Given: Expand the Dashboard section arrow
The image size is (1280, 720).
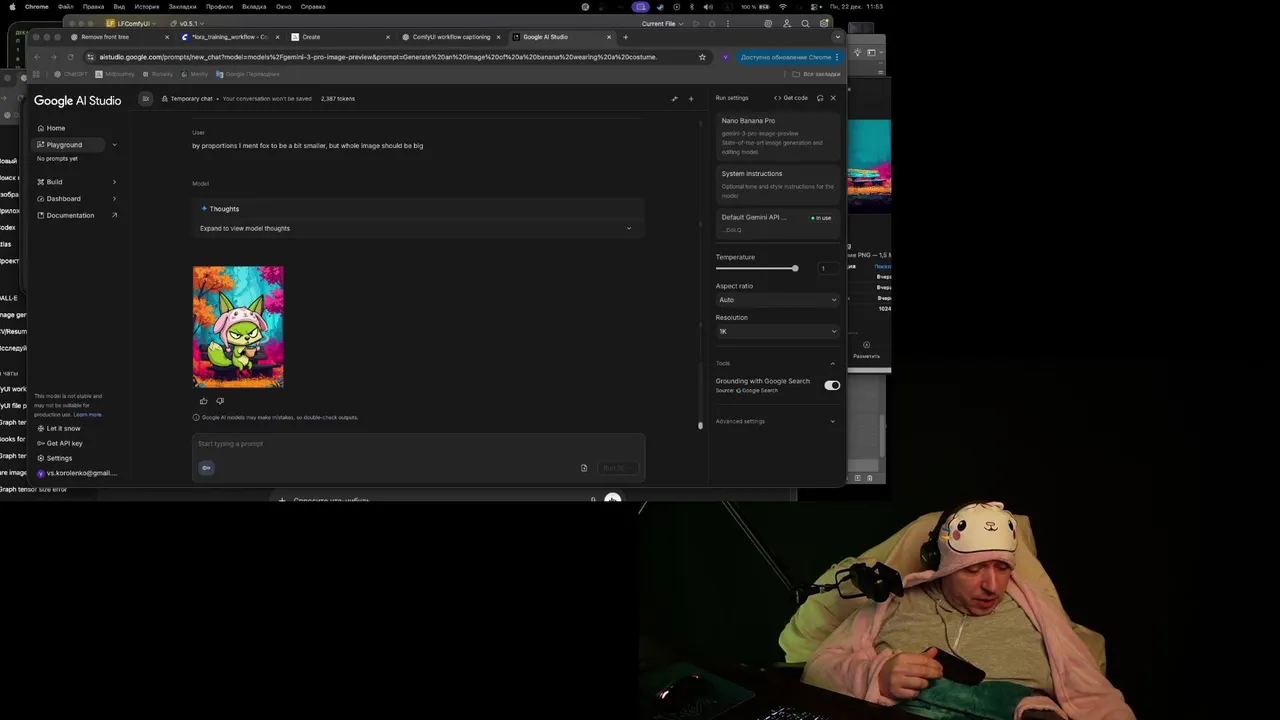Looking at the screenshot, I should point(114,198).
